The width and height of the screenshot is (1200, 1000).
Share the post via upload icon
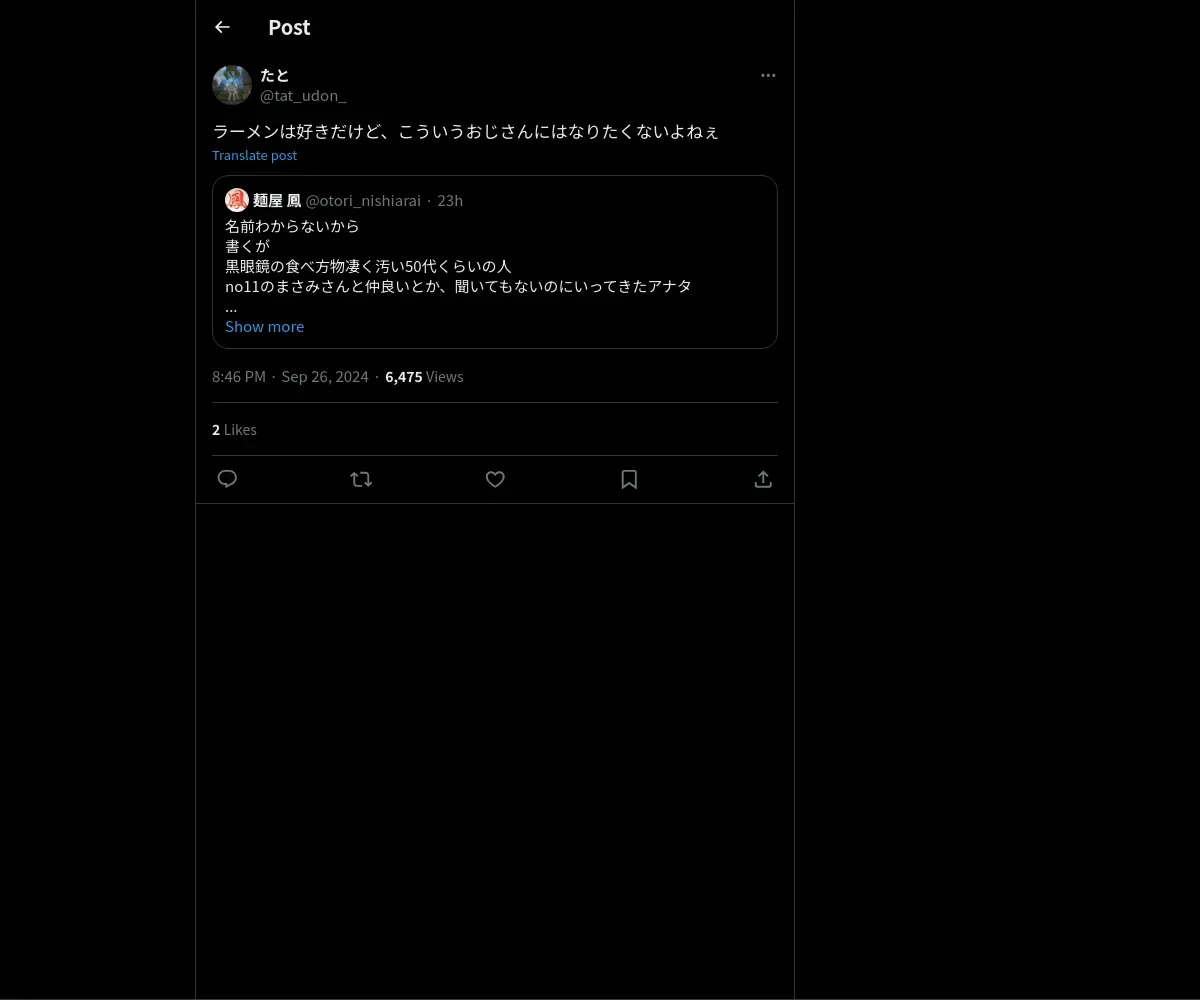pos(763,479)
